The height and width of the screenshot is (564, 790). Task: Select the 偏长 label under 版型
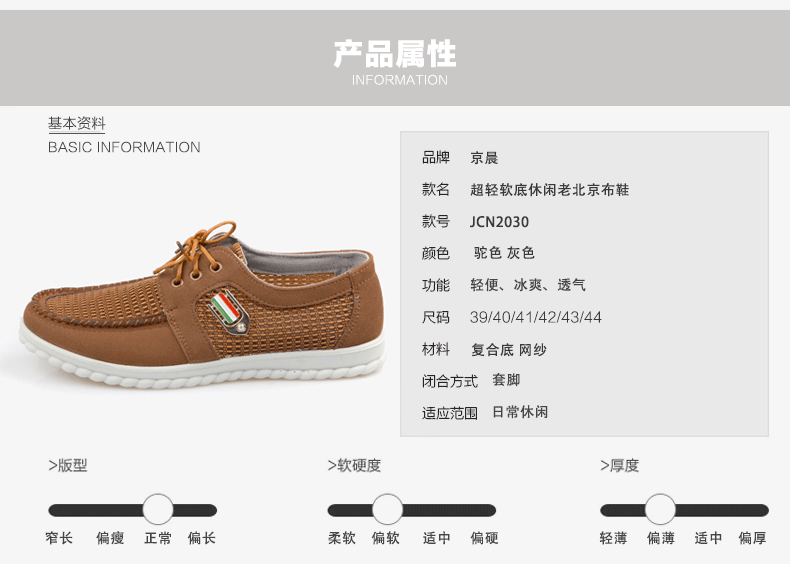pos(202,538)
